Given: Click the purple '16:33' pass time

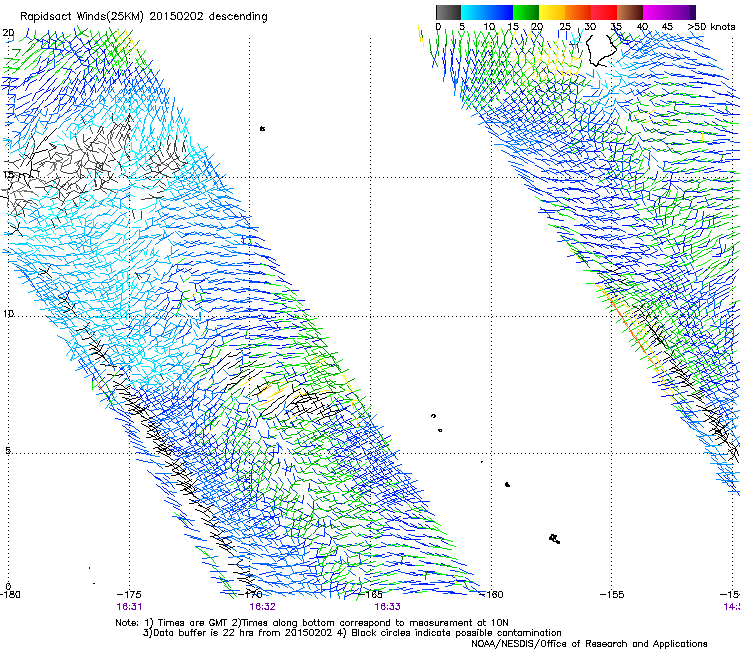Looking at the screenshot, I should (x=387, y=607).
